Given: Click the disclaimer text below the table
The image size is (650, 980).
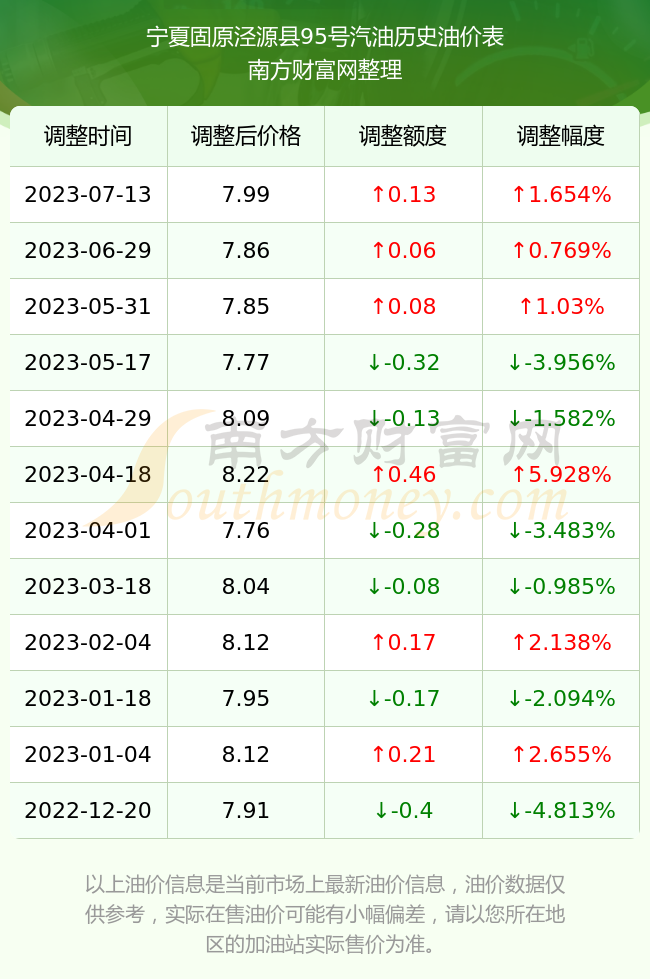Looking at the screenshot, I should pos(325,914).
